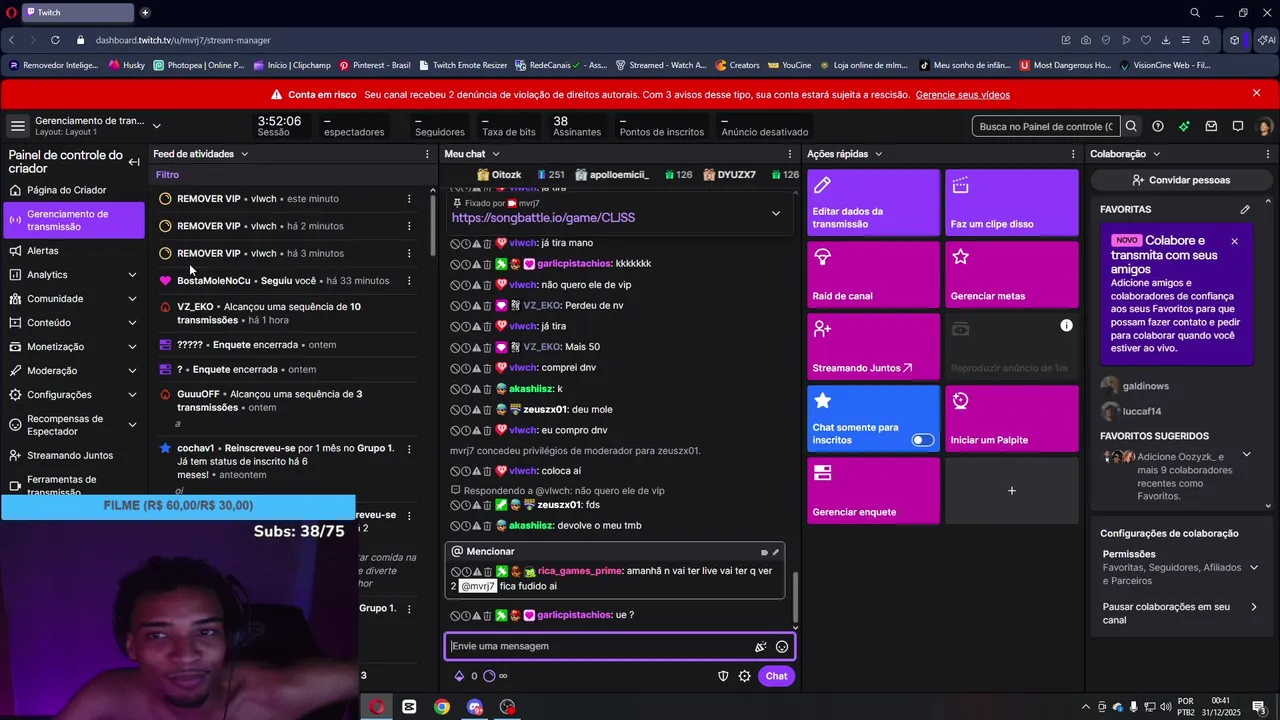Image resolution: width=1280 pixels, height=720 pixels.
Task: Expand Recompensas de Espectador section
Action: (x=132, y=425)
